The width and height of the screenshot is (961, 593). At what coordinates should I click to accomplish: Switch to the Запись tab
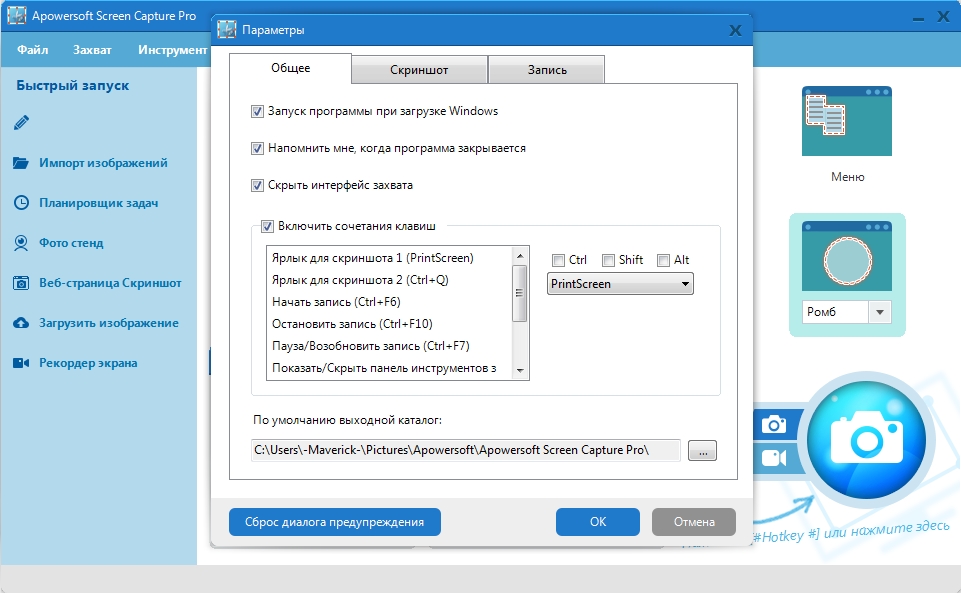tap(547, 70)
